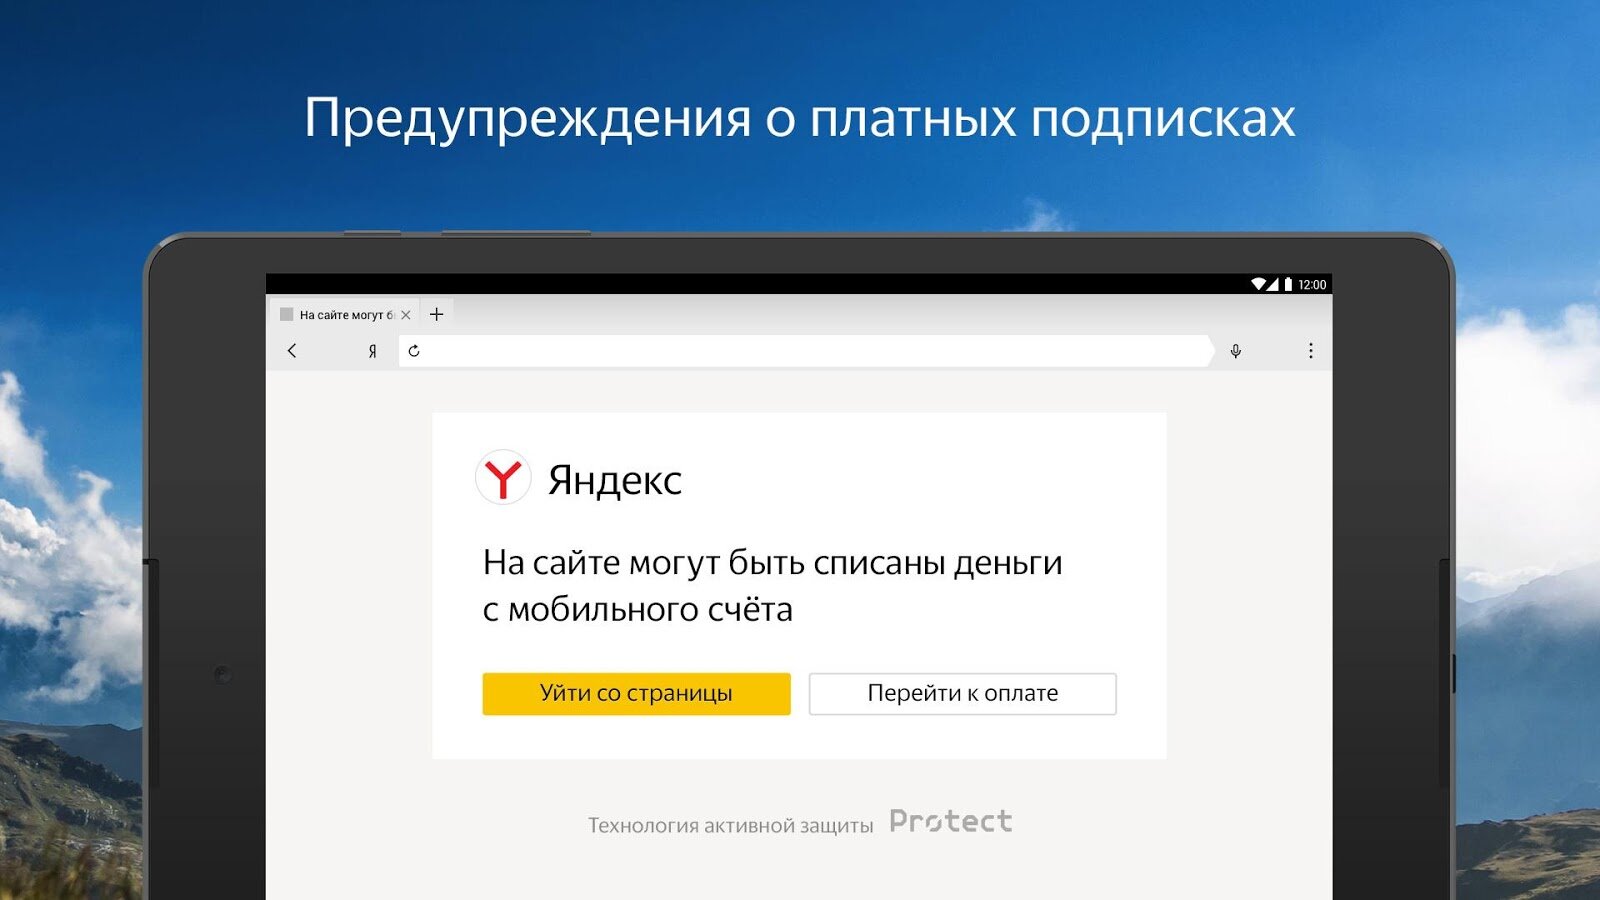This screenshot has height=900, width=1600.
Task: Tap the battery icon in status bar
Action: click(x=1288, y=285)
